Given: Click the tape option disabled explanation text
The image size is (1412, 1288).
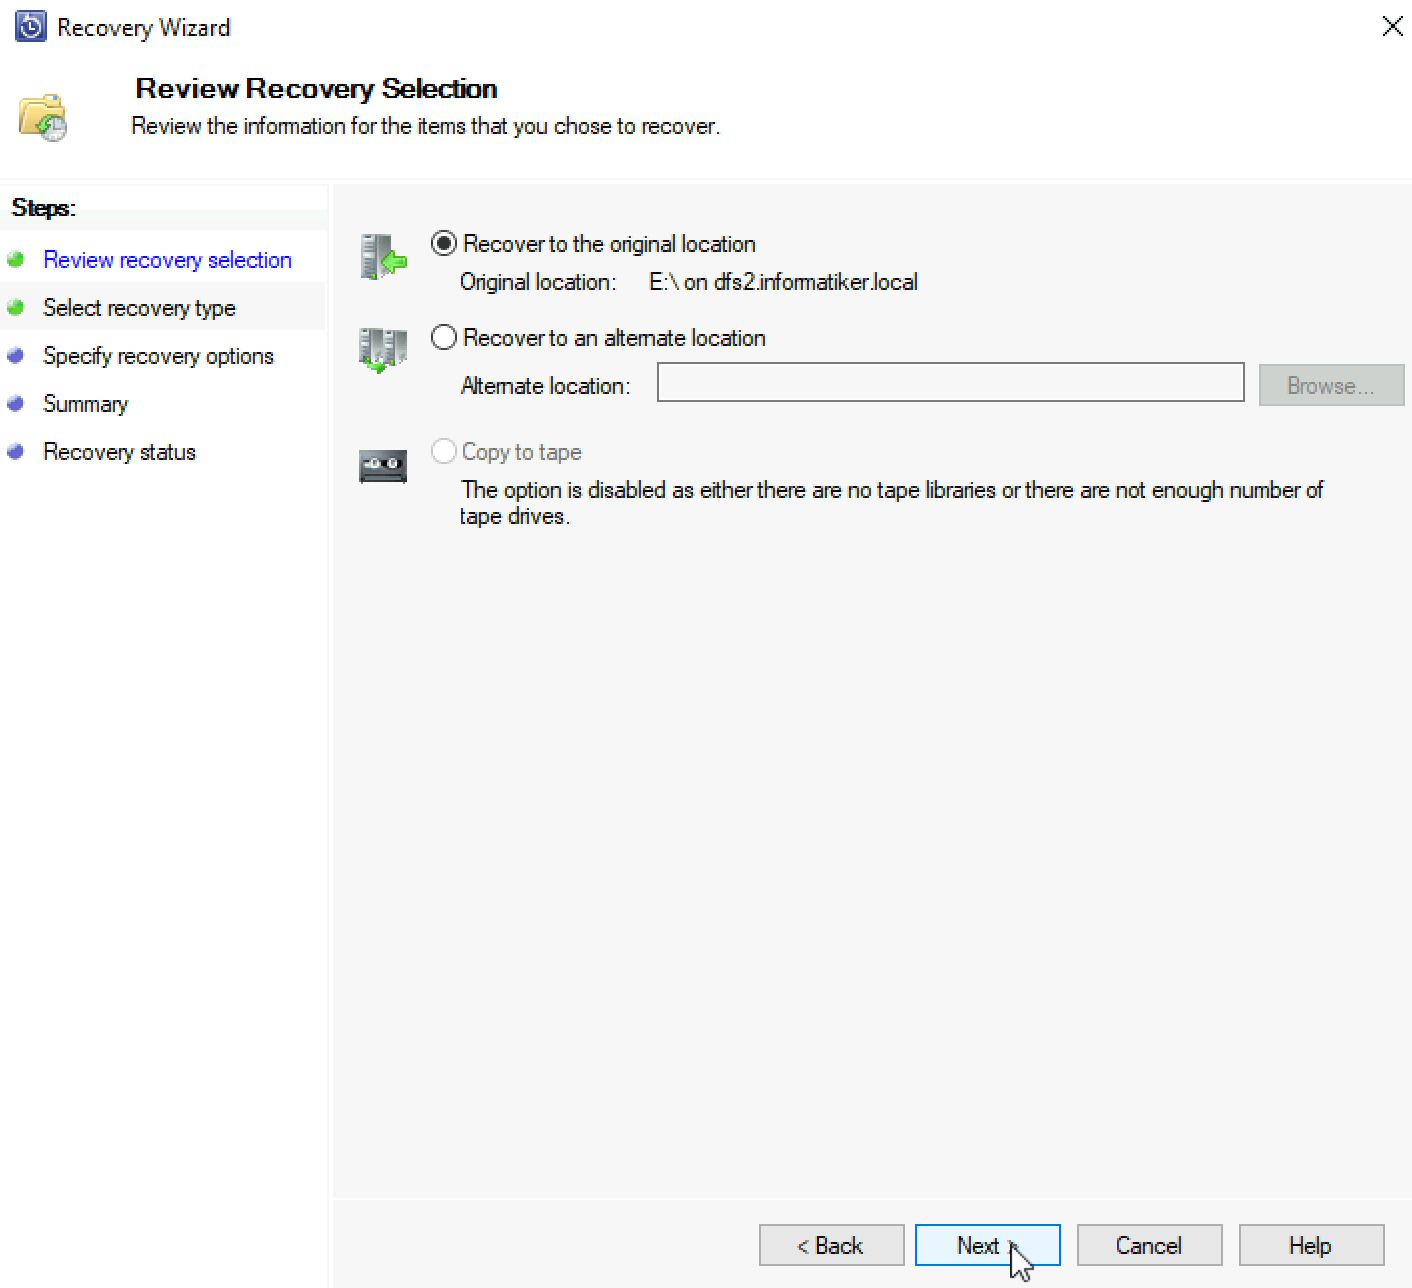Looking at the screenshot, I should 891,503.
